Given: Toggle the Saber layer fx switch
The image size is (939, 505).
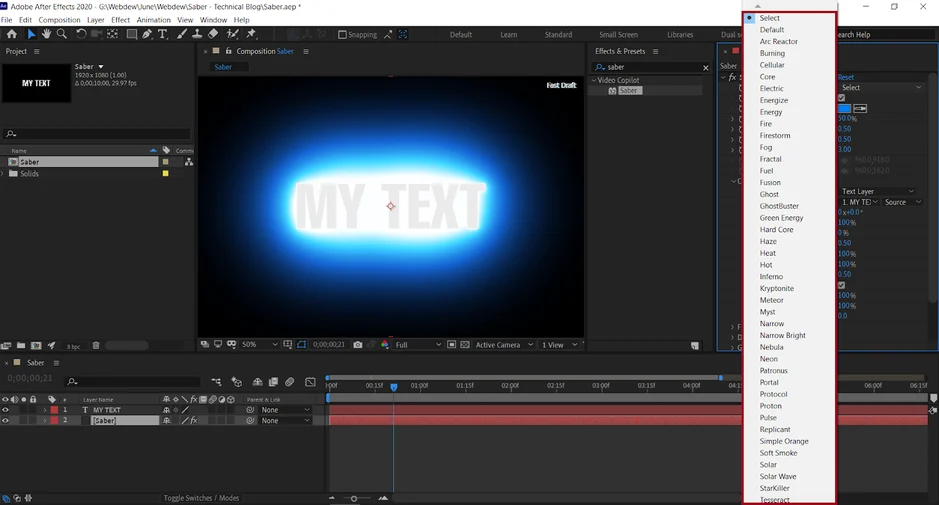Looking at the screenshot, I should tap(193, 421).
